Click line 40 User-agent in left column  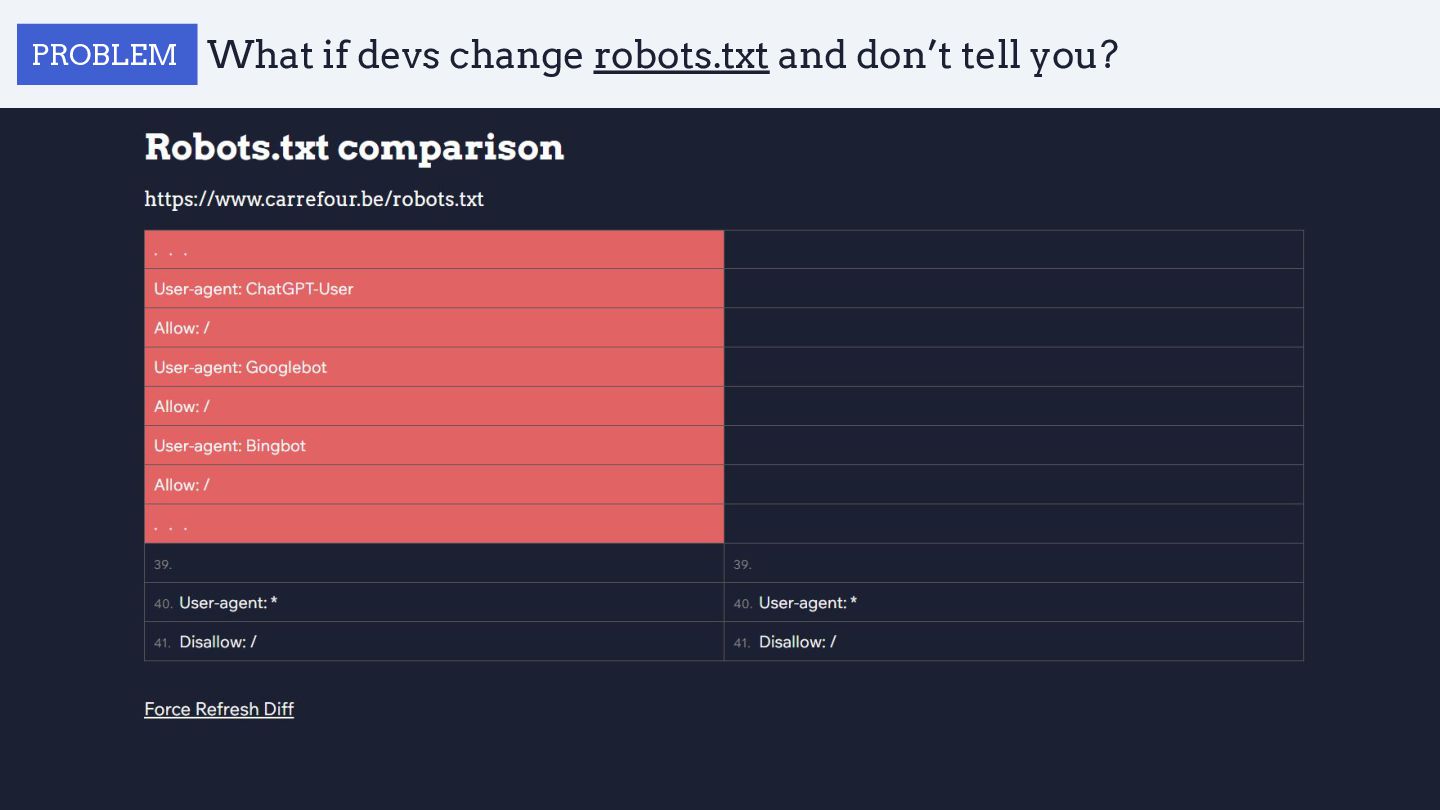228,603
